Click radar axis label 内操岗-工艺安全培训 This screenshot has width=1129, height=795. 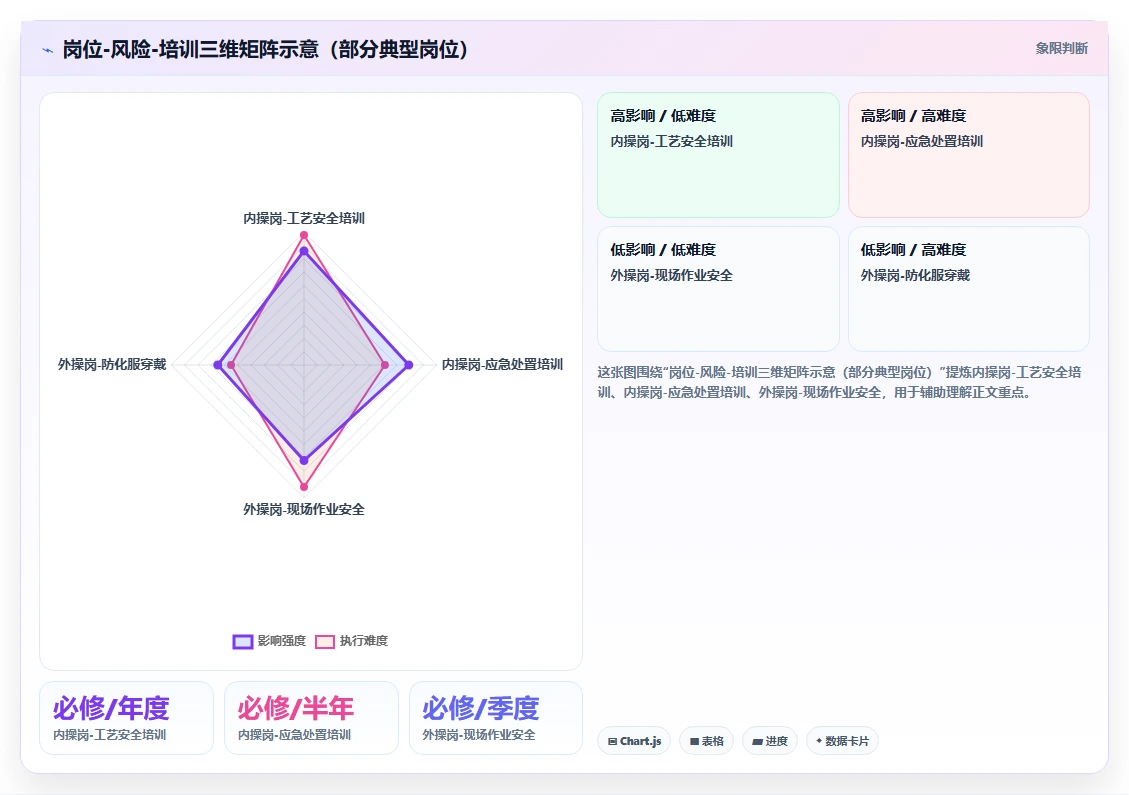point(304,218)
